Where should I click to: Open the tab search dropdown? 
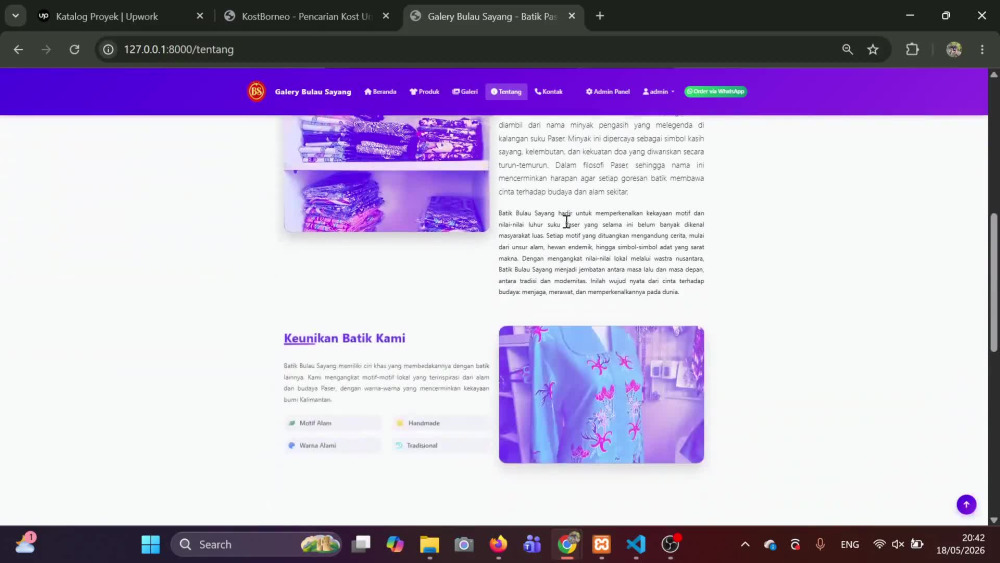[15, 16]
